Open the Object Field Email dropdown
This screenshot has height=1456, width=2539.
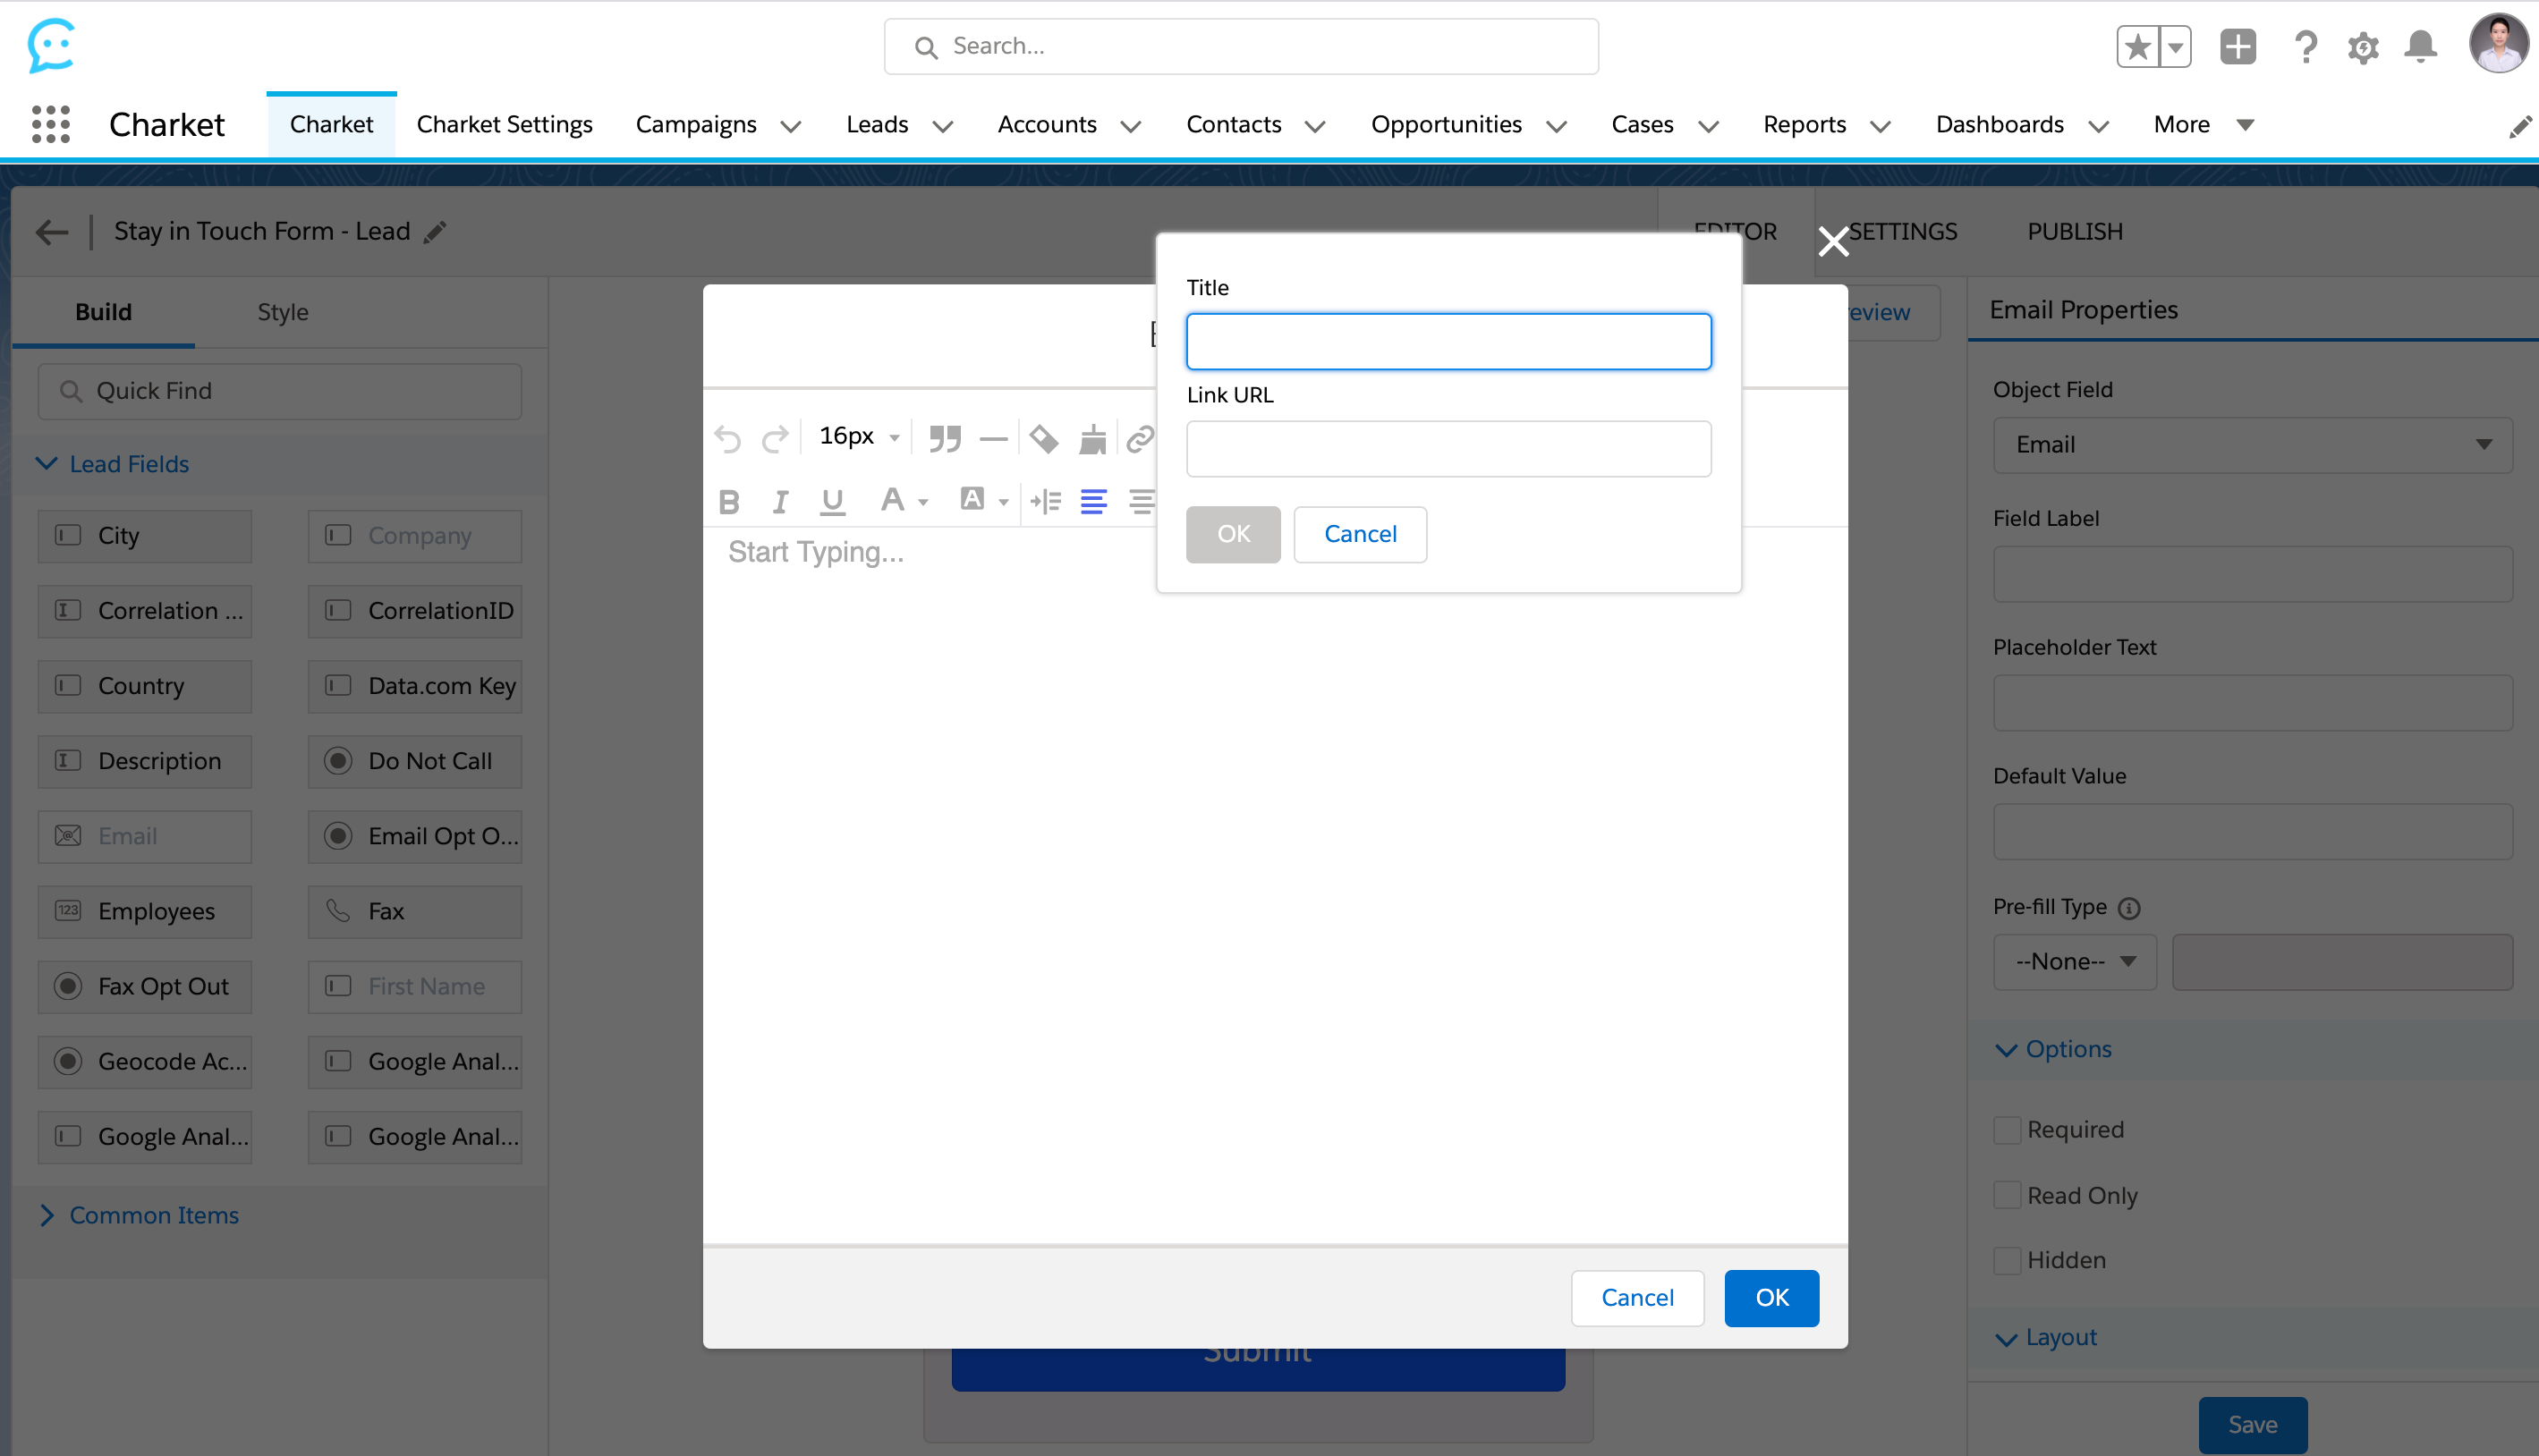coord(2252,445)
